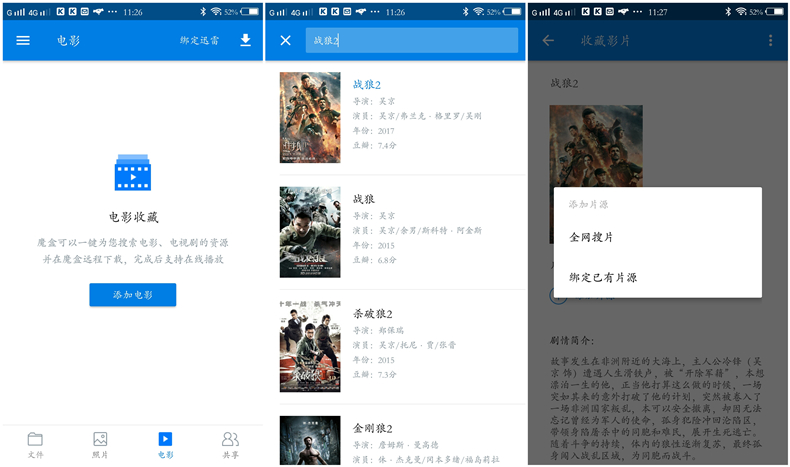Tap the 豆瓣: 7.3分 rating line
The image size is (790, 467).
[x=374, y=375]
